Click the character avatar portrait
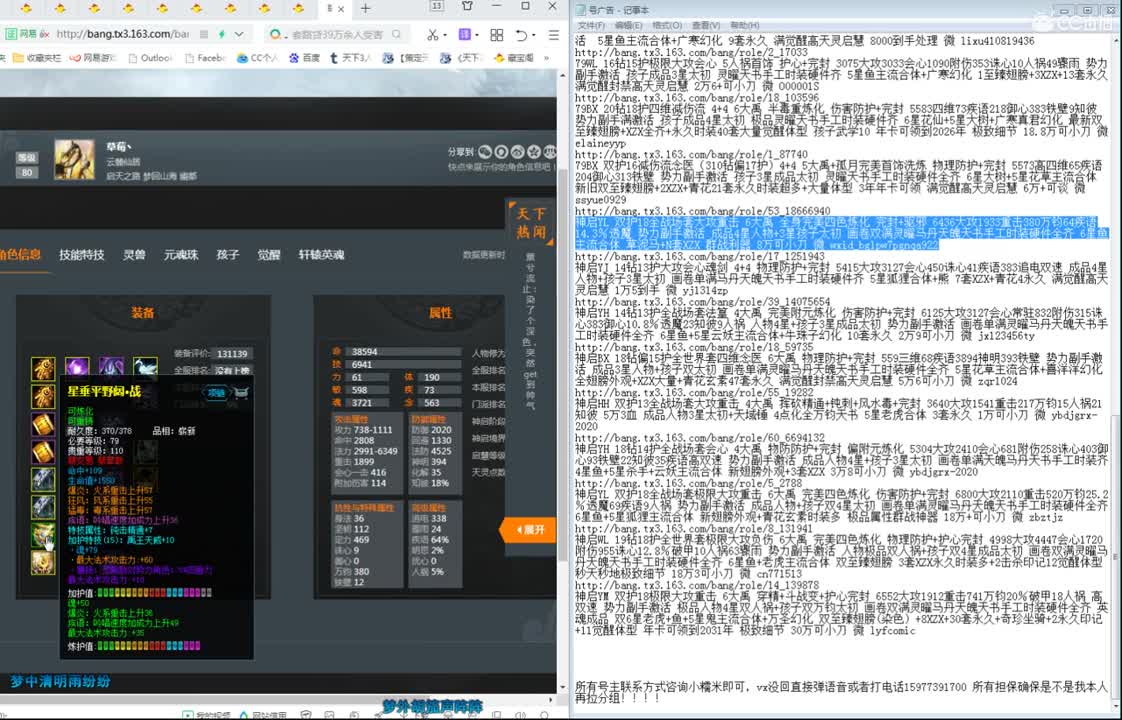The image size is (1122, 720). coord(74,159)
